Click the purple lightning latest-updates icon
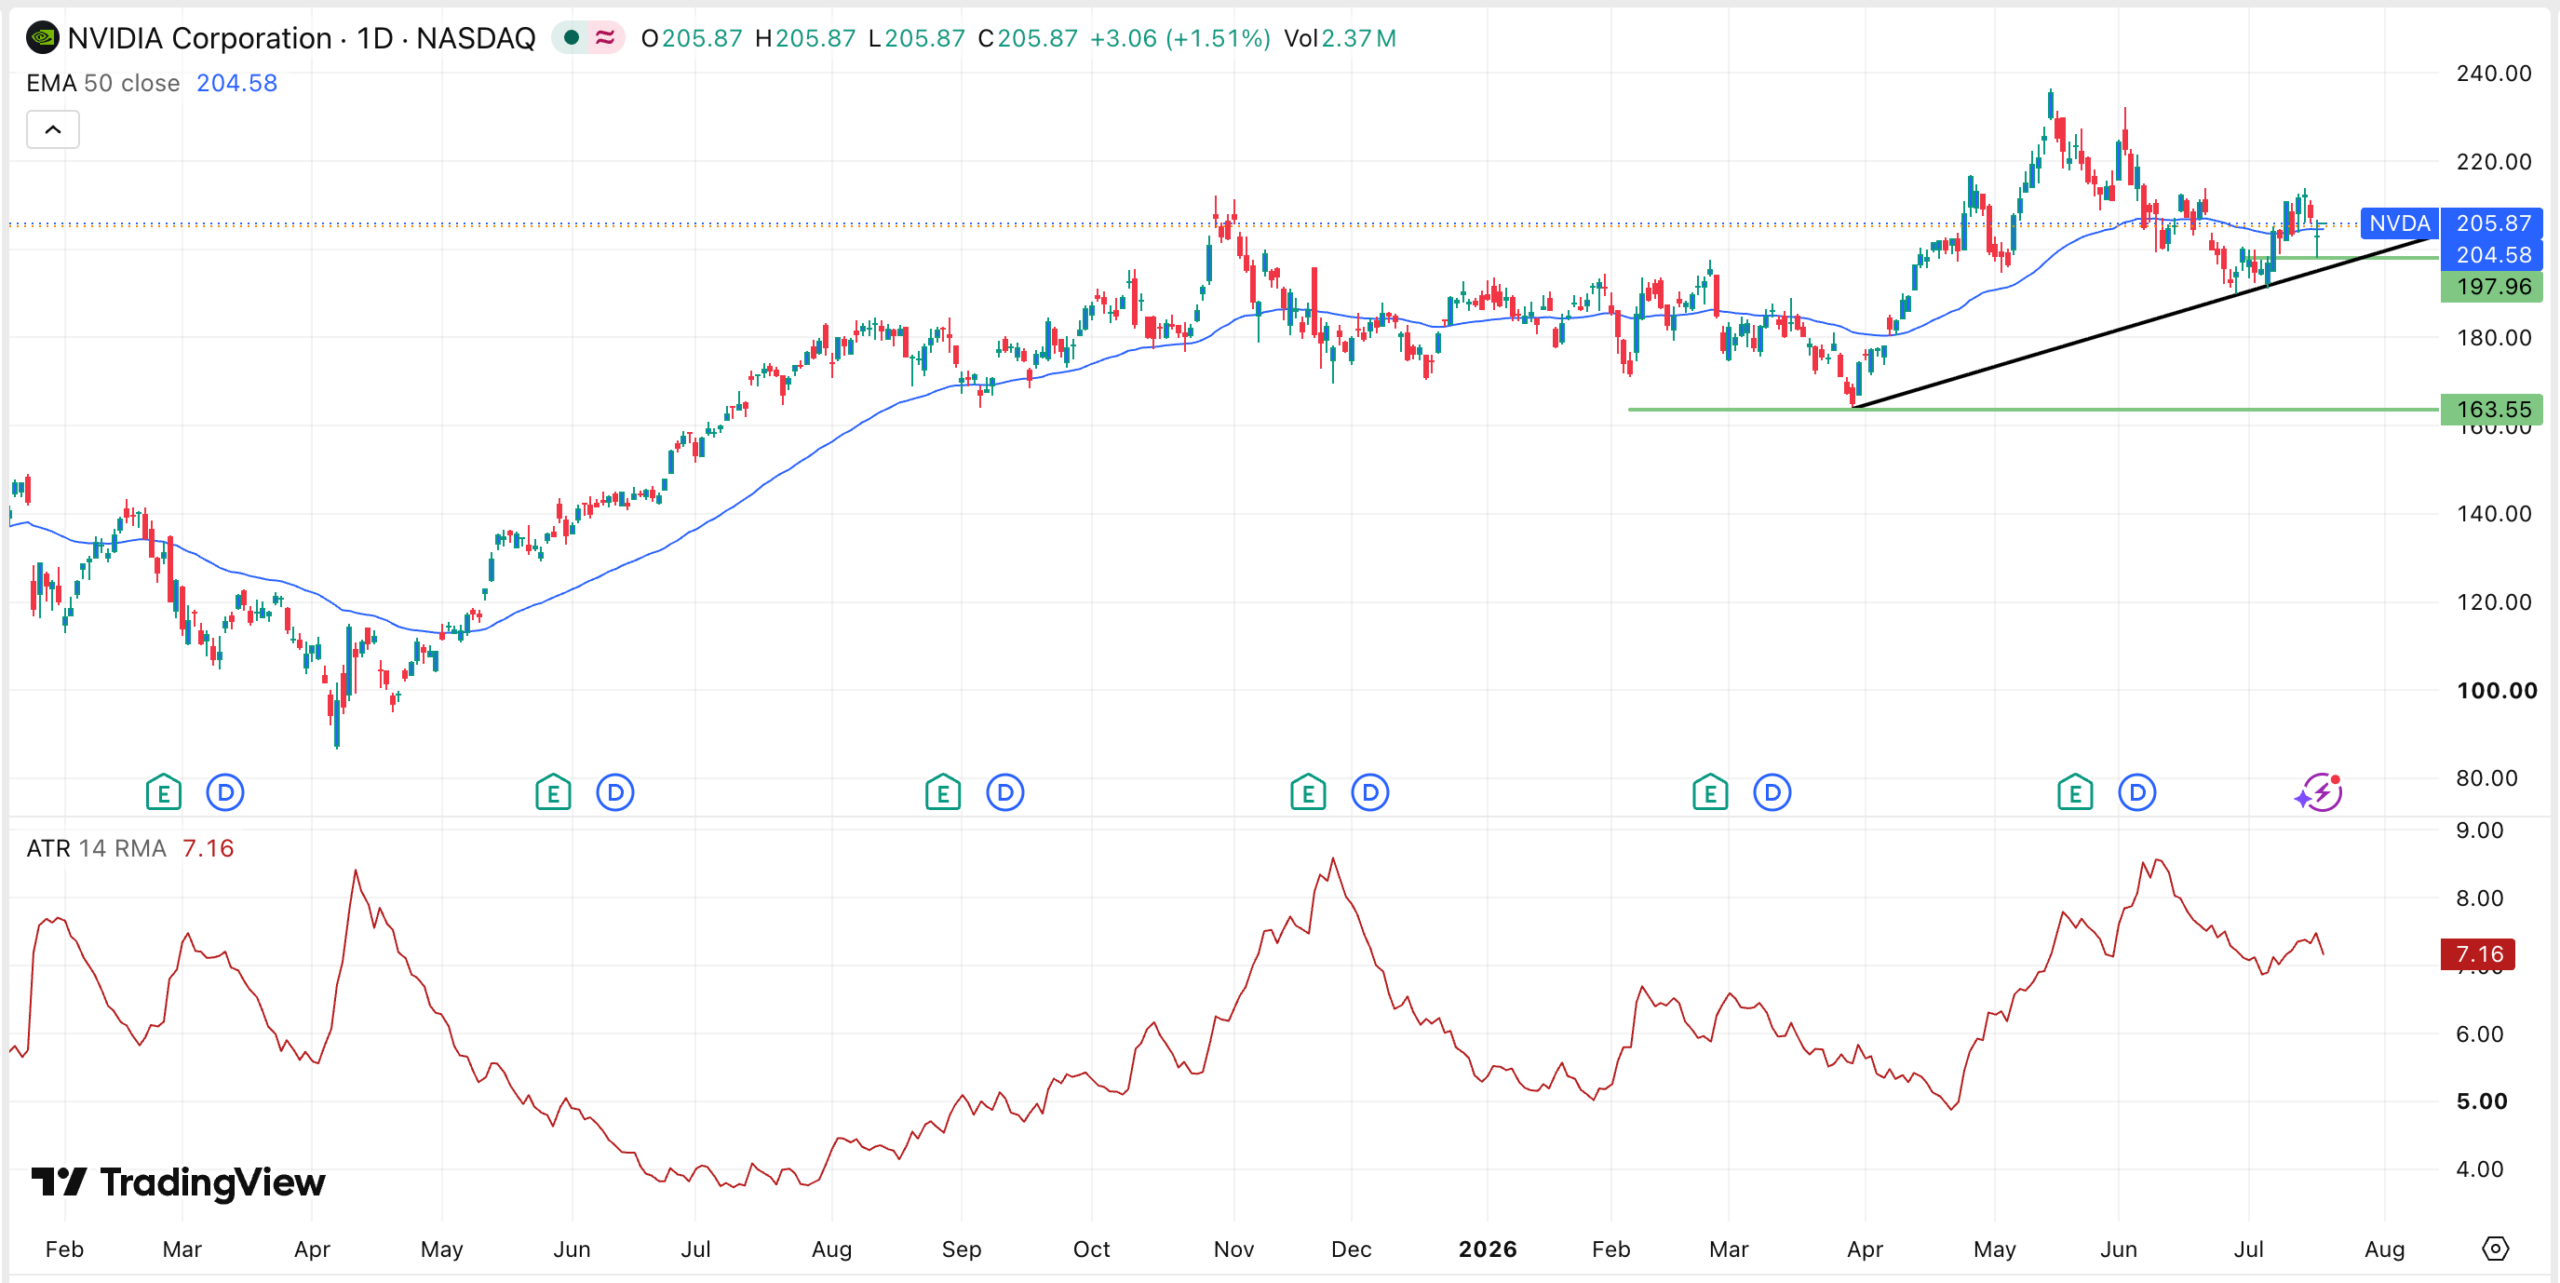The width and height of the screenshot is (2560, 1283). pos(2320,793)
